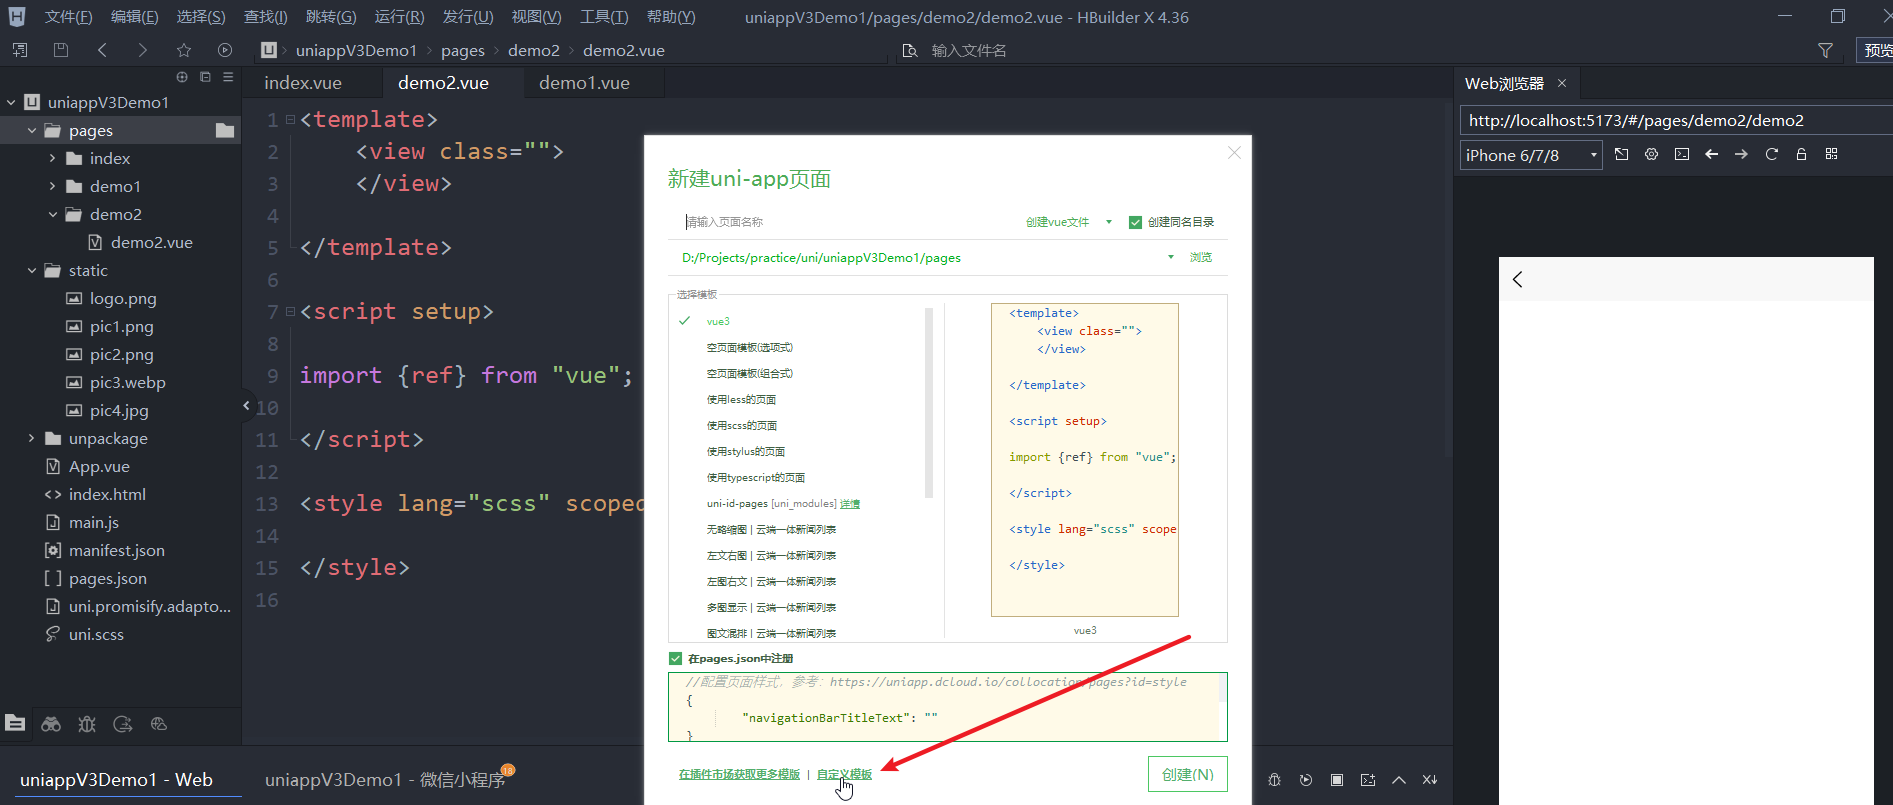Expand the index folder
The image size is (1893, 805).
click(x=53, y=158)
